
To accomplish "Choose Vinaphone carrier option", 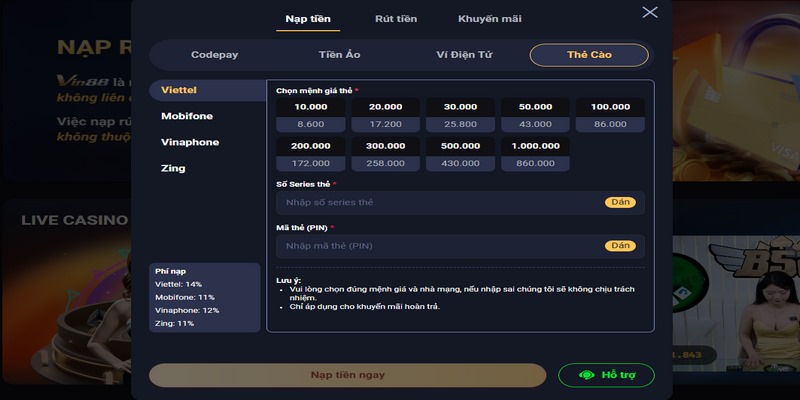I will (190, 142).
